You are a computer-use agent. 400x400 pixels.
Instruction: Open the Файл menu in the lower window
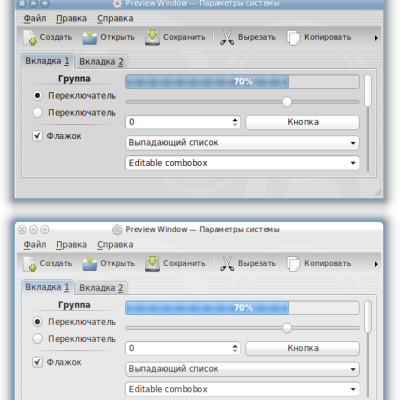tap(35, 244)
